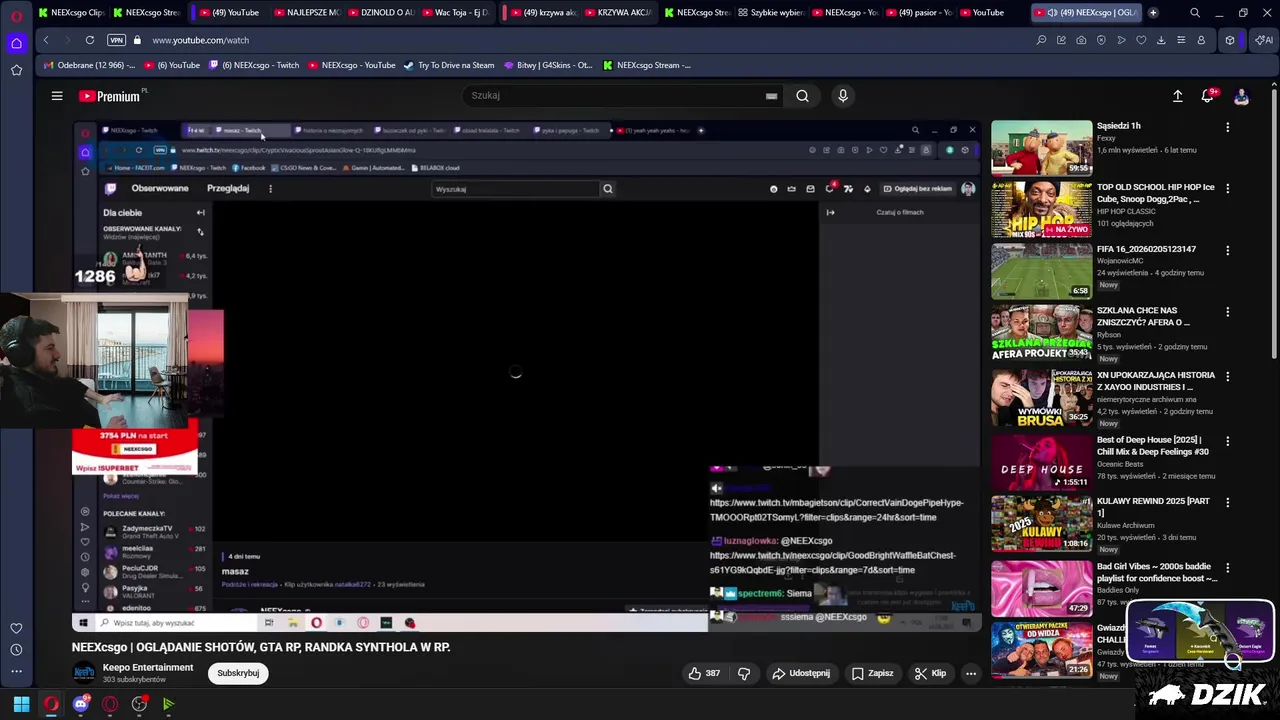
Task: Click the page vertical scrollbar
Action: tap(1275, 220)
